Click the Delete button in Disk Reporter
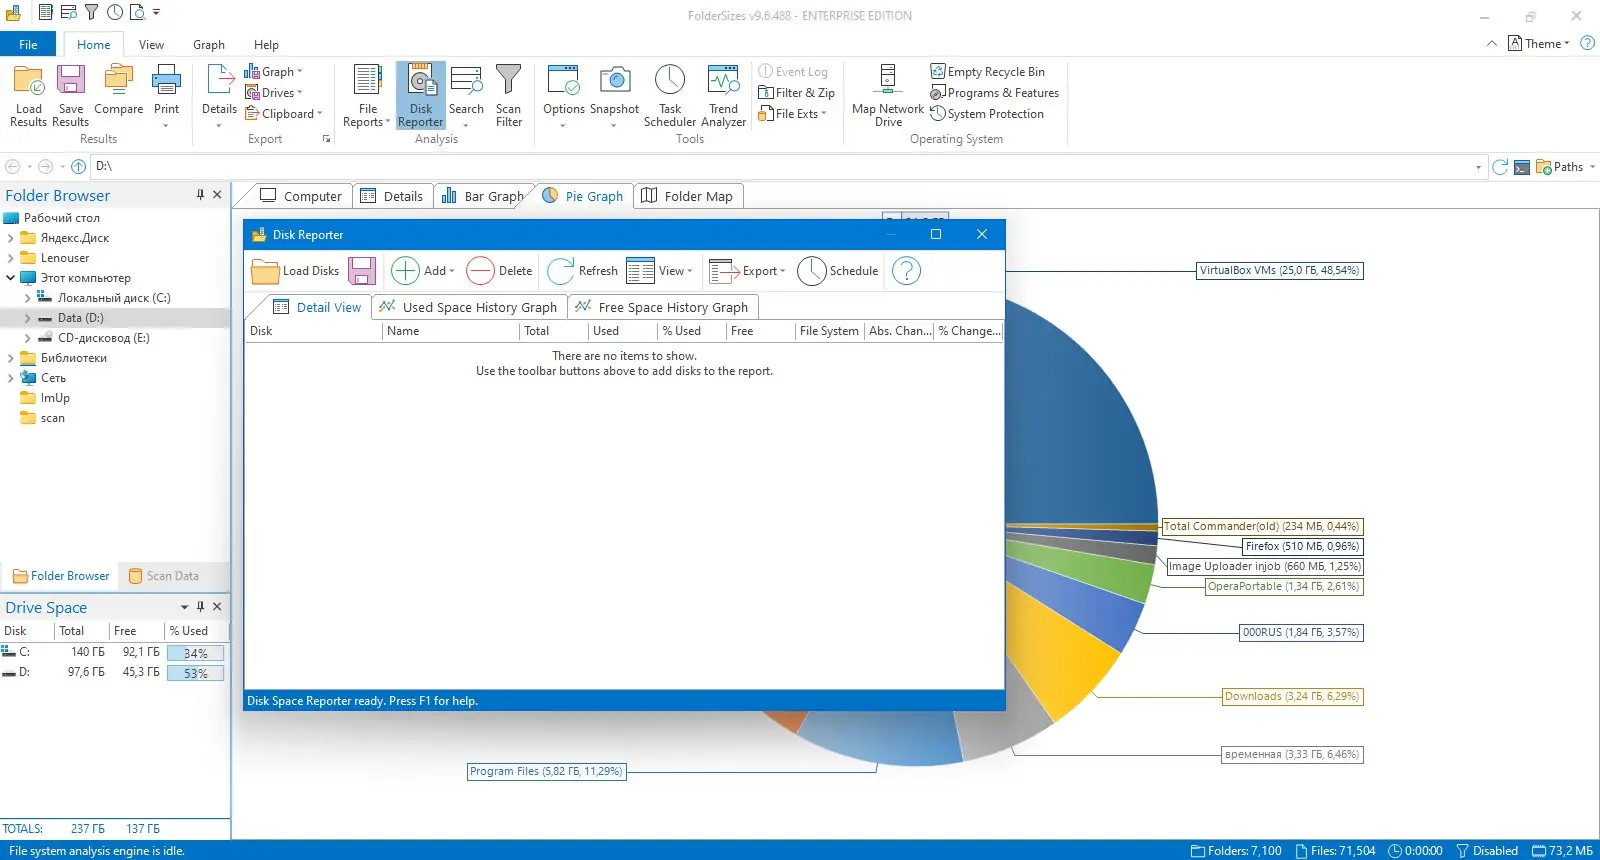The height and width of the screenshot is (860, 1600). [x=500, y=271]
